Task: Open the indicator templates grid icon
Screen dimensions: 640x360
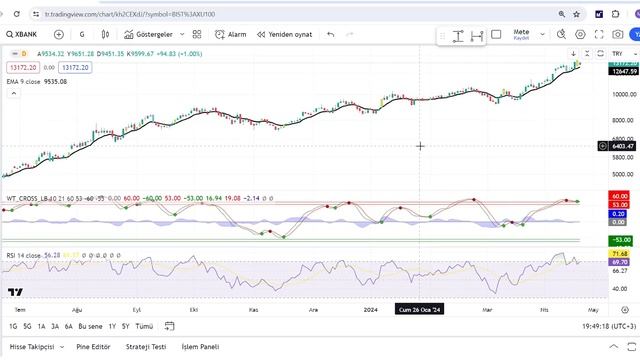Action: click(x=197, y=35)
